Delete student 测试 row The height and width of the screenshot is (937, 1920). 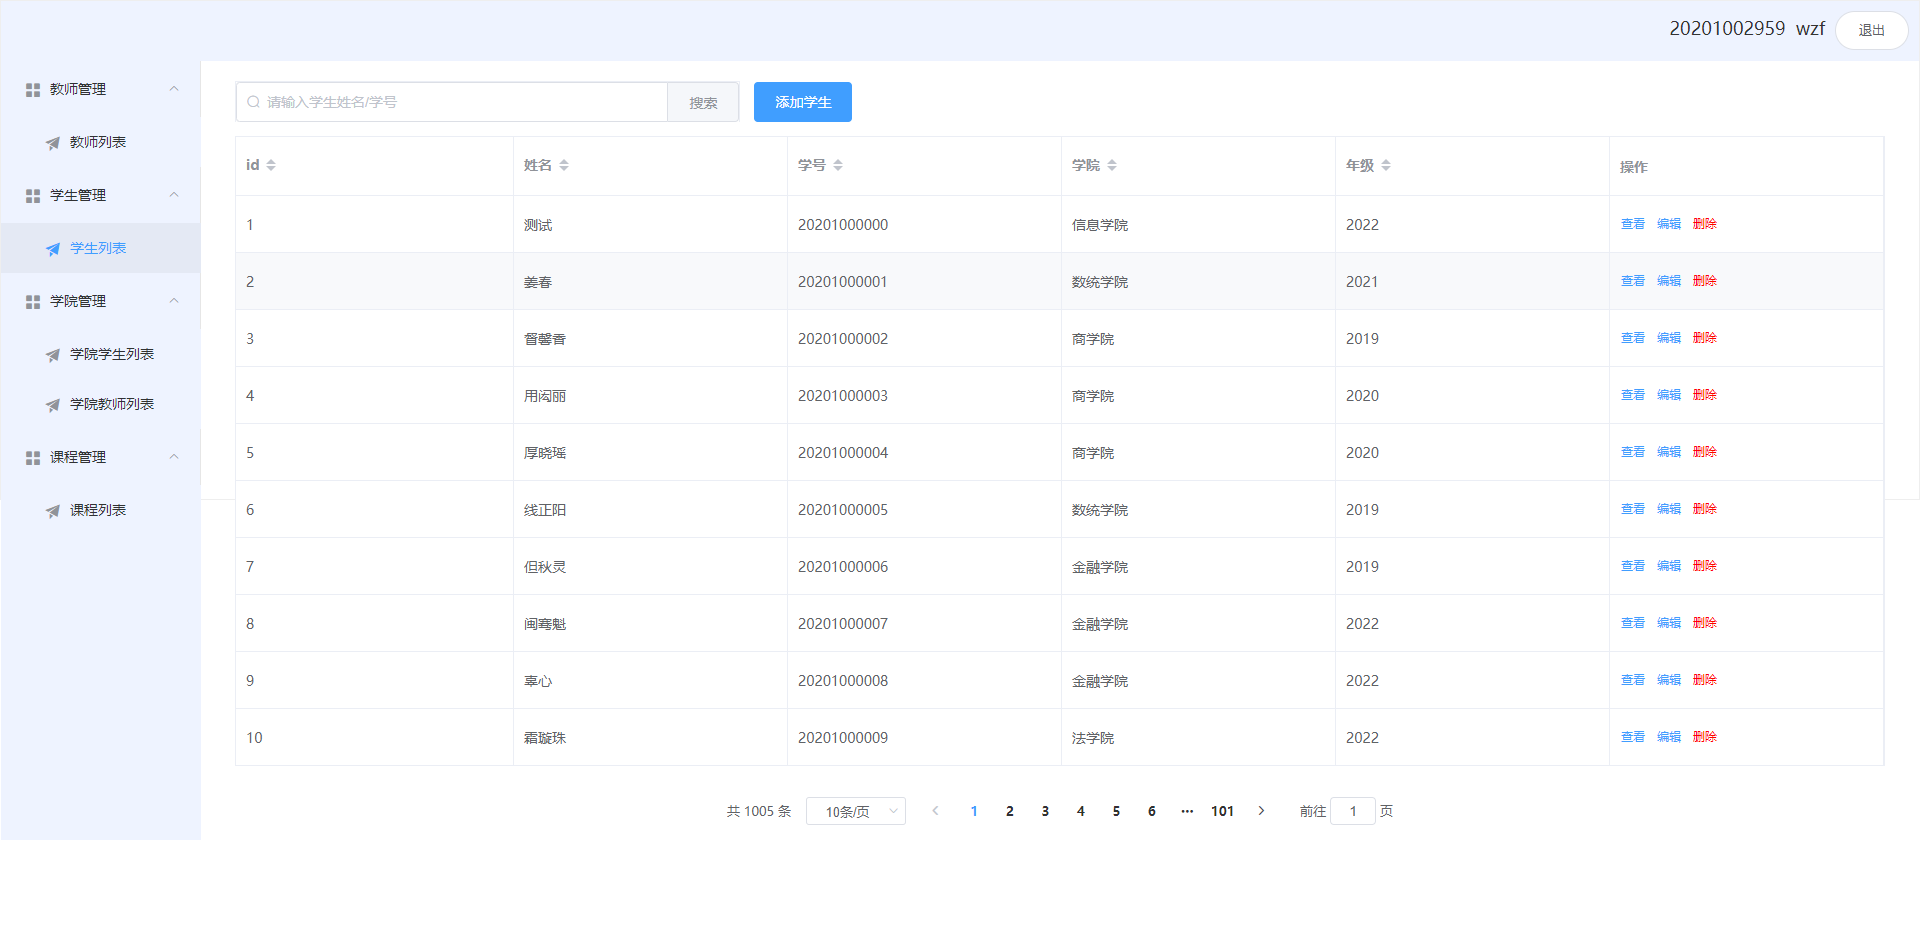1705,224
